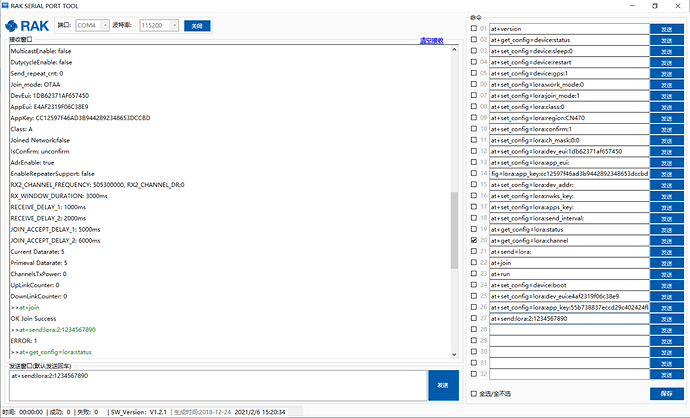Send the at+run command in row 23
Viewport: 690px width, 418px height.
tap(667, 274)
